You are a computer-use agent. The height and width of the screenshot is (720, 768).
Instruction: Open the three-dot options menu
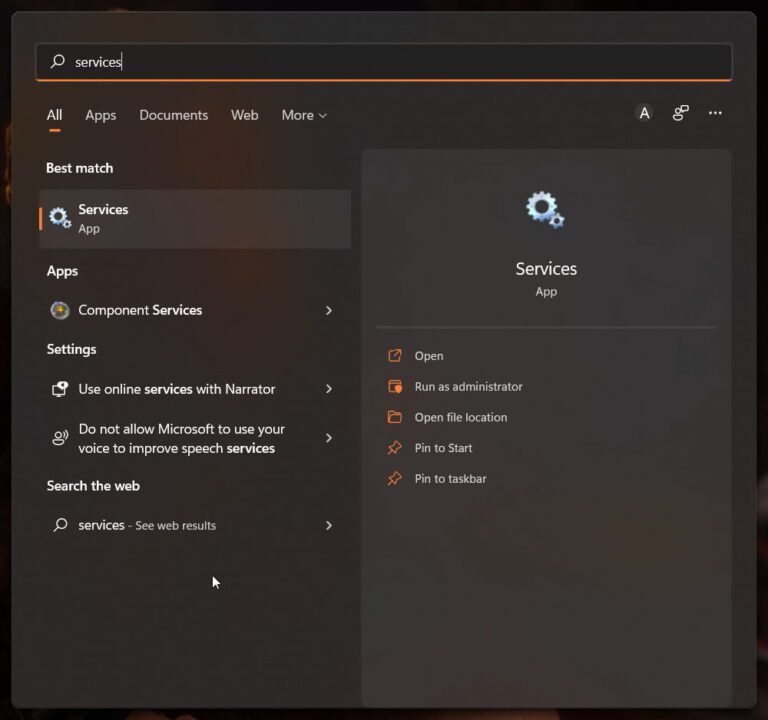(715, 113)
